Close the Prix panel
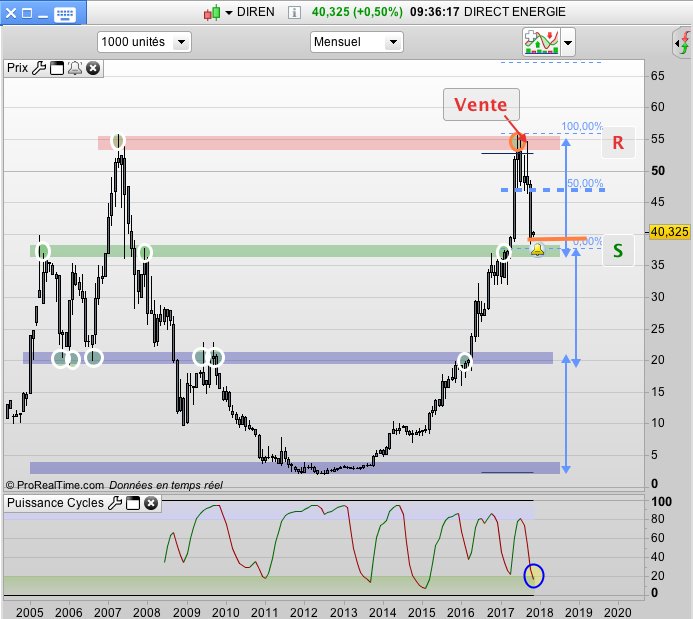The height and width of the screenshot is (619, 693). tap(93, 68)
